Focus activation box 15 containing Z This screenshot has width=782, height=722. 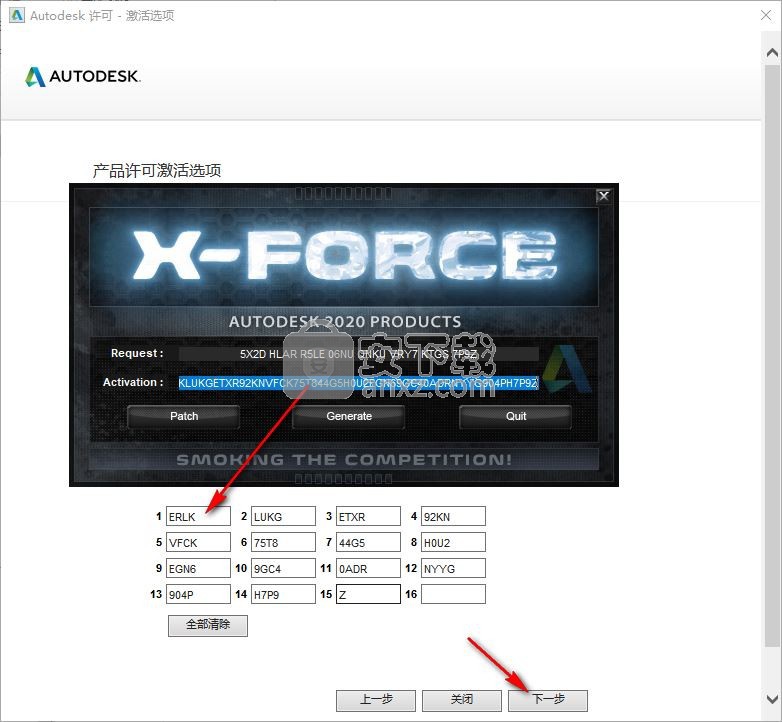(x=368, y=594)
